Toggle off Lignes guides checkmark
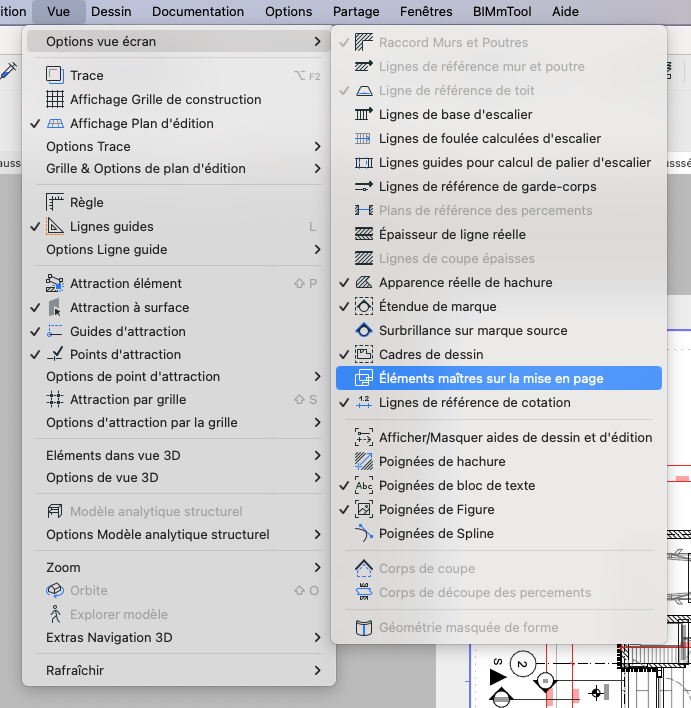Screen dimensions: 691x708 click(x=35, y=226)
